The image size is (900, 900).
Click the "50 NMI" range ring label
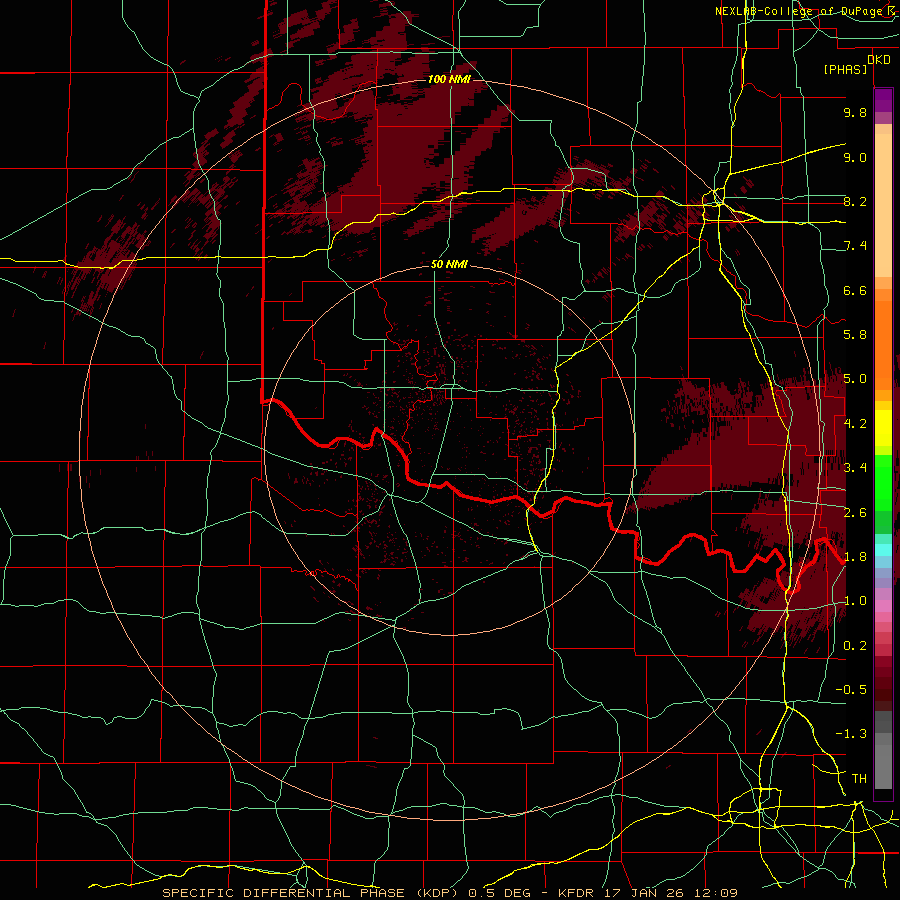pyautogui.click(x=449, y=265)
